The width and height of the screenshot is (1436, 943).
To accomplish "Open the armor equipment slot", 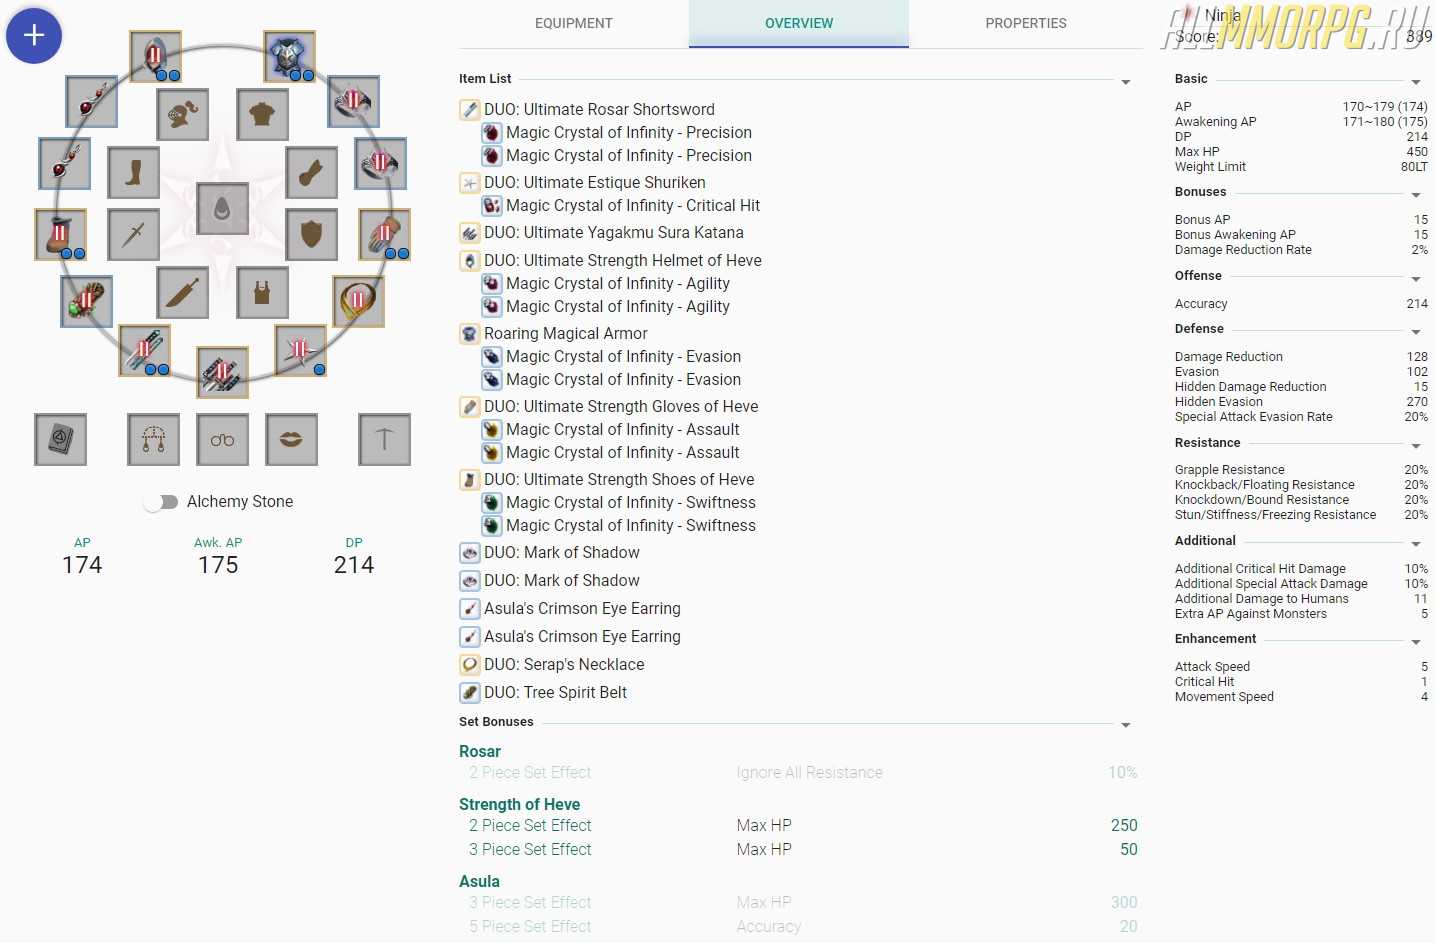I will (289, 56).
